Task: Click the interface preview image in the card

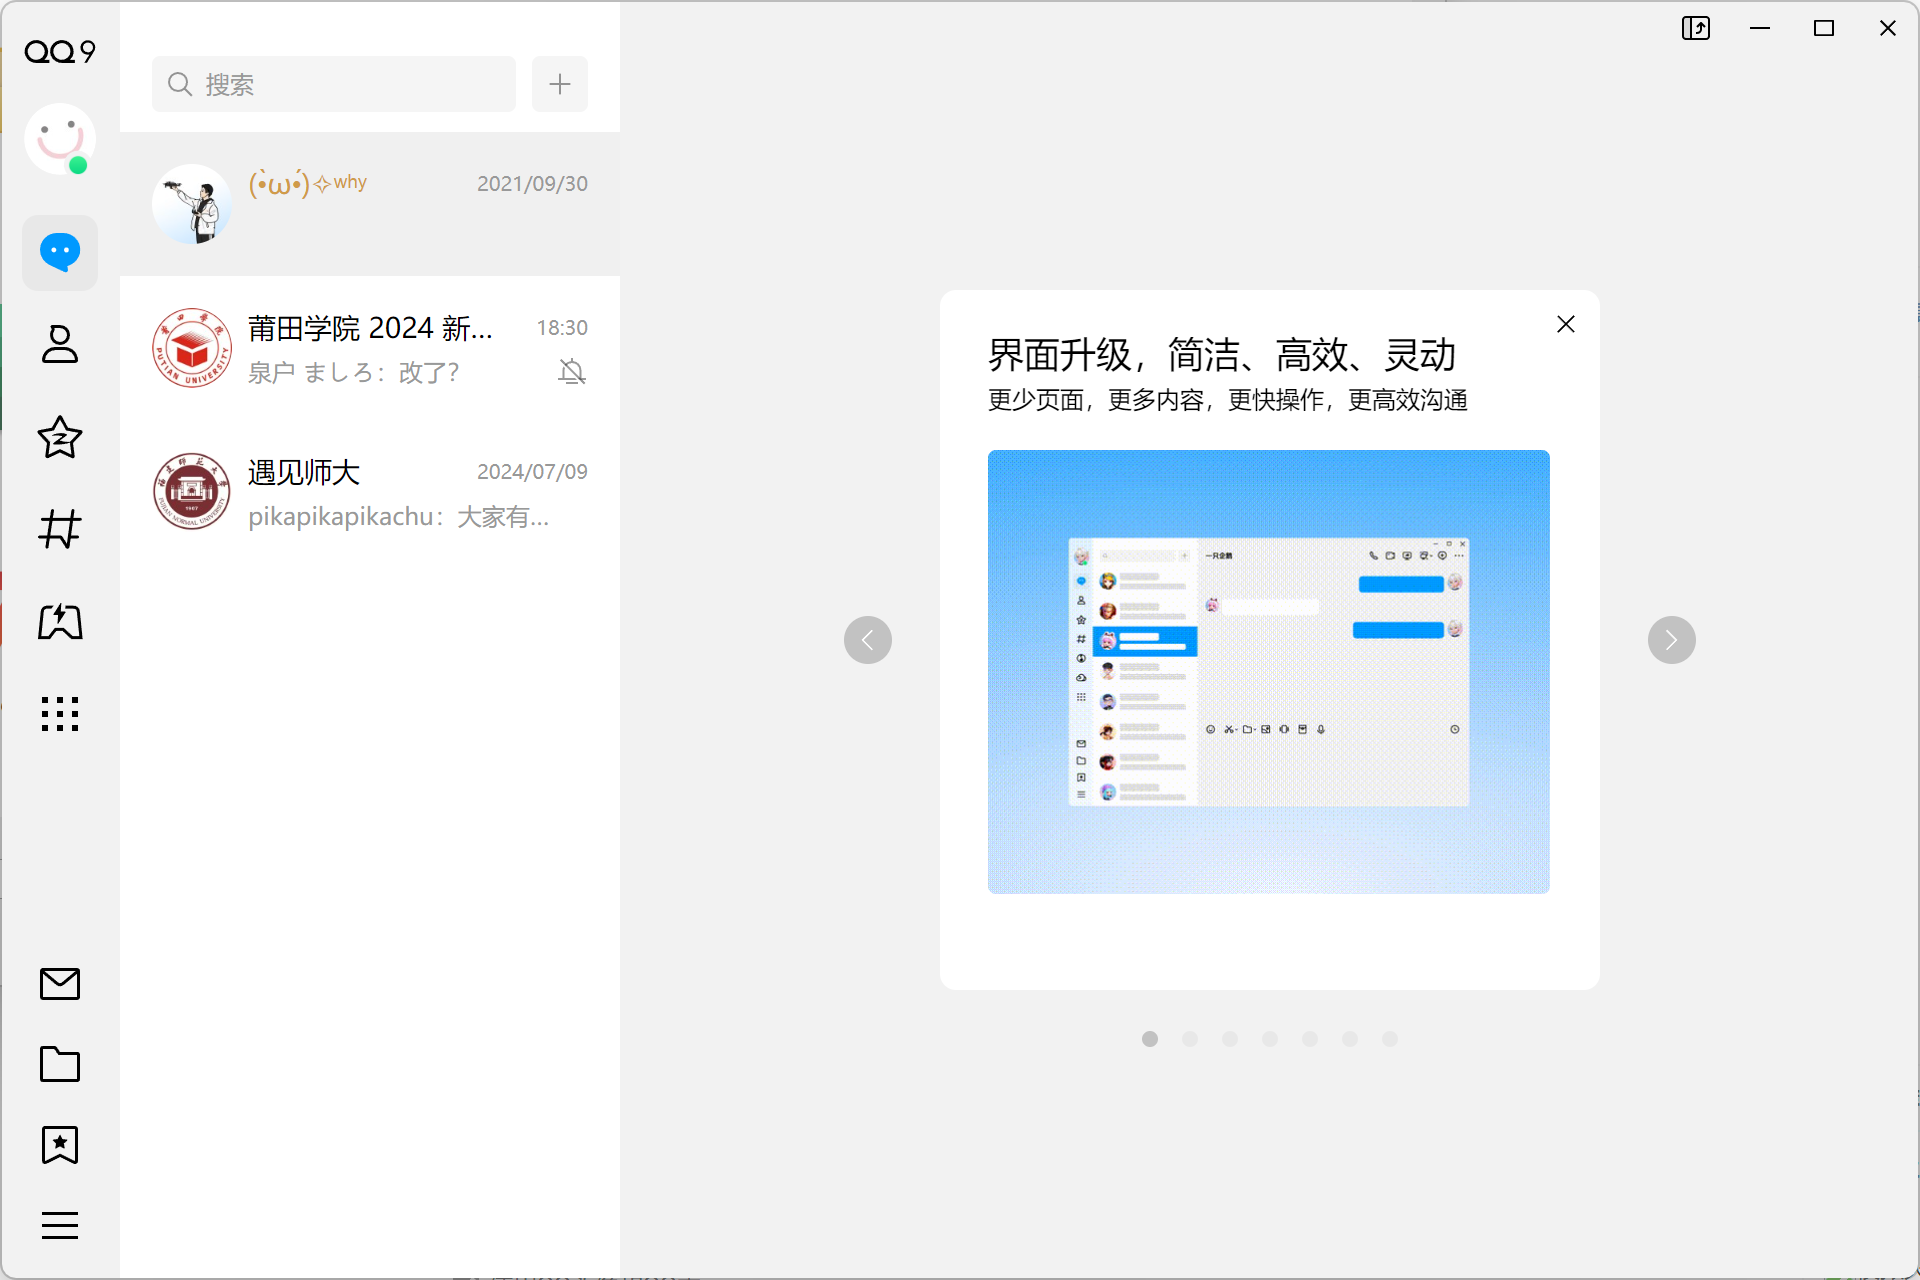Action: pos(1269,672)
